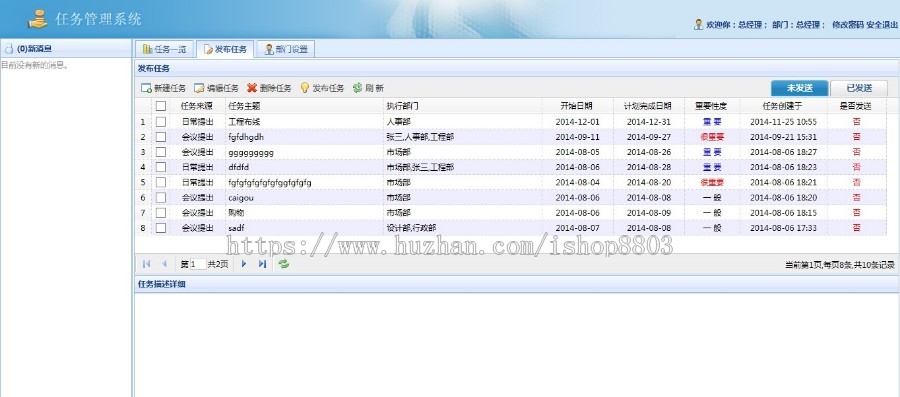The height and width of the screenshot is (397, 900).
Task: Click the 2014-09-21 15:31 creation time cell
Action: pyautogui.click(x=783, y=137)
